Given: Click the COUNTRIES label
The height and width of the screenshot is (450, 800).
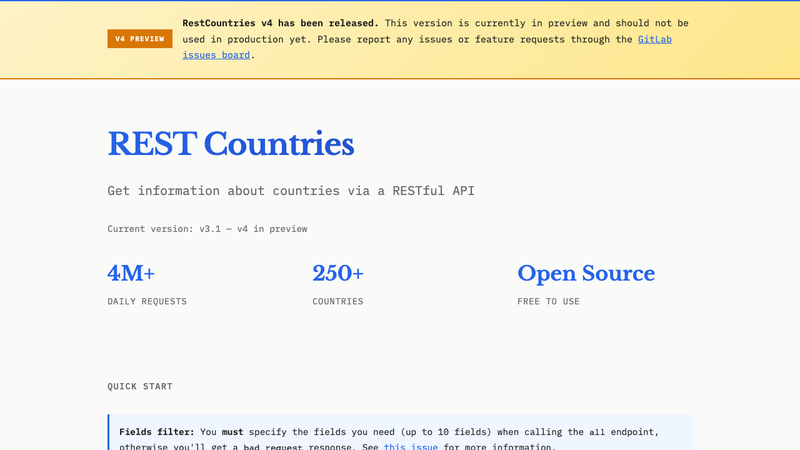Looking at the screenshot, I should pyautogui.click(x=338, y=302).
